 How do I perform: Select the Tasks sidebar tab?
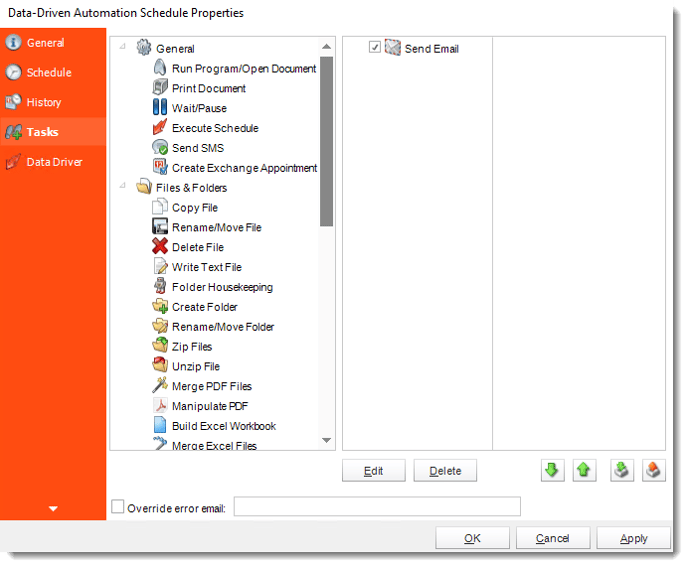[53, 132]
